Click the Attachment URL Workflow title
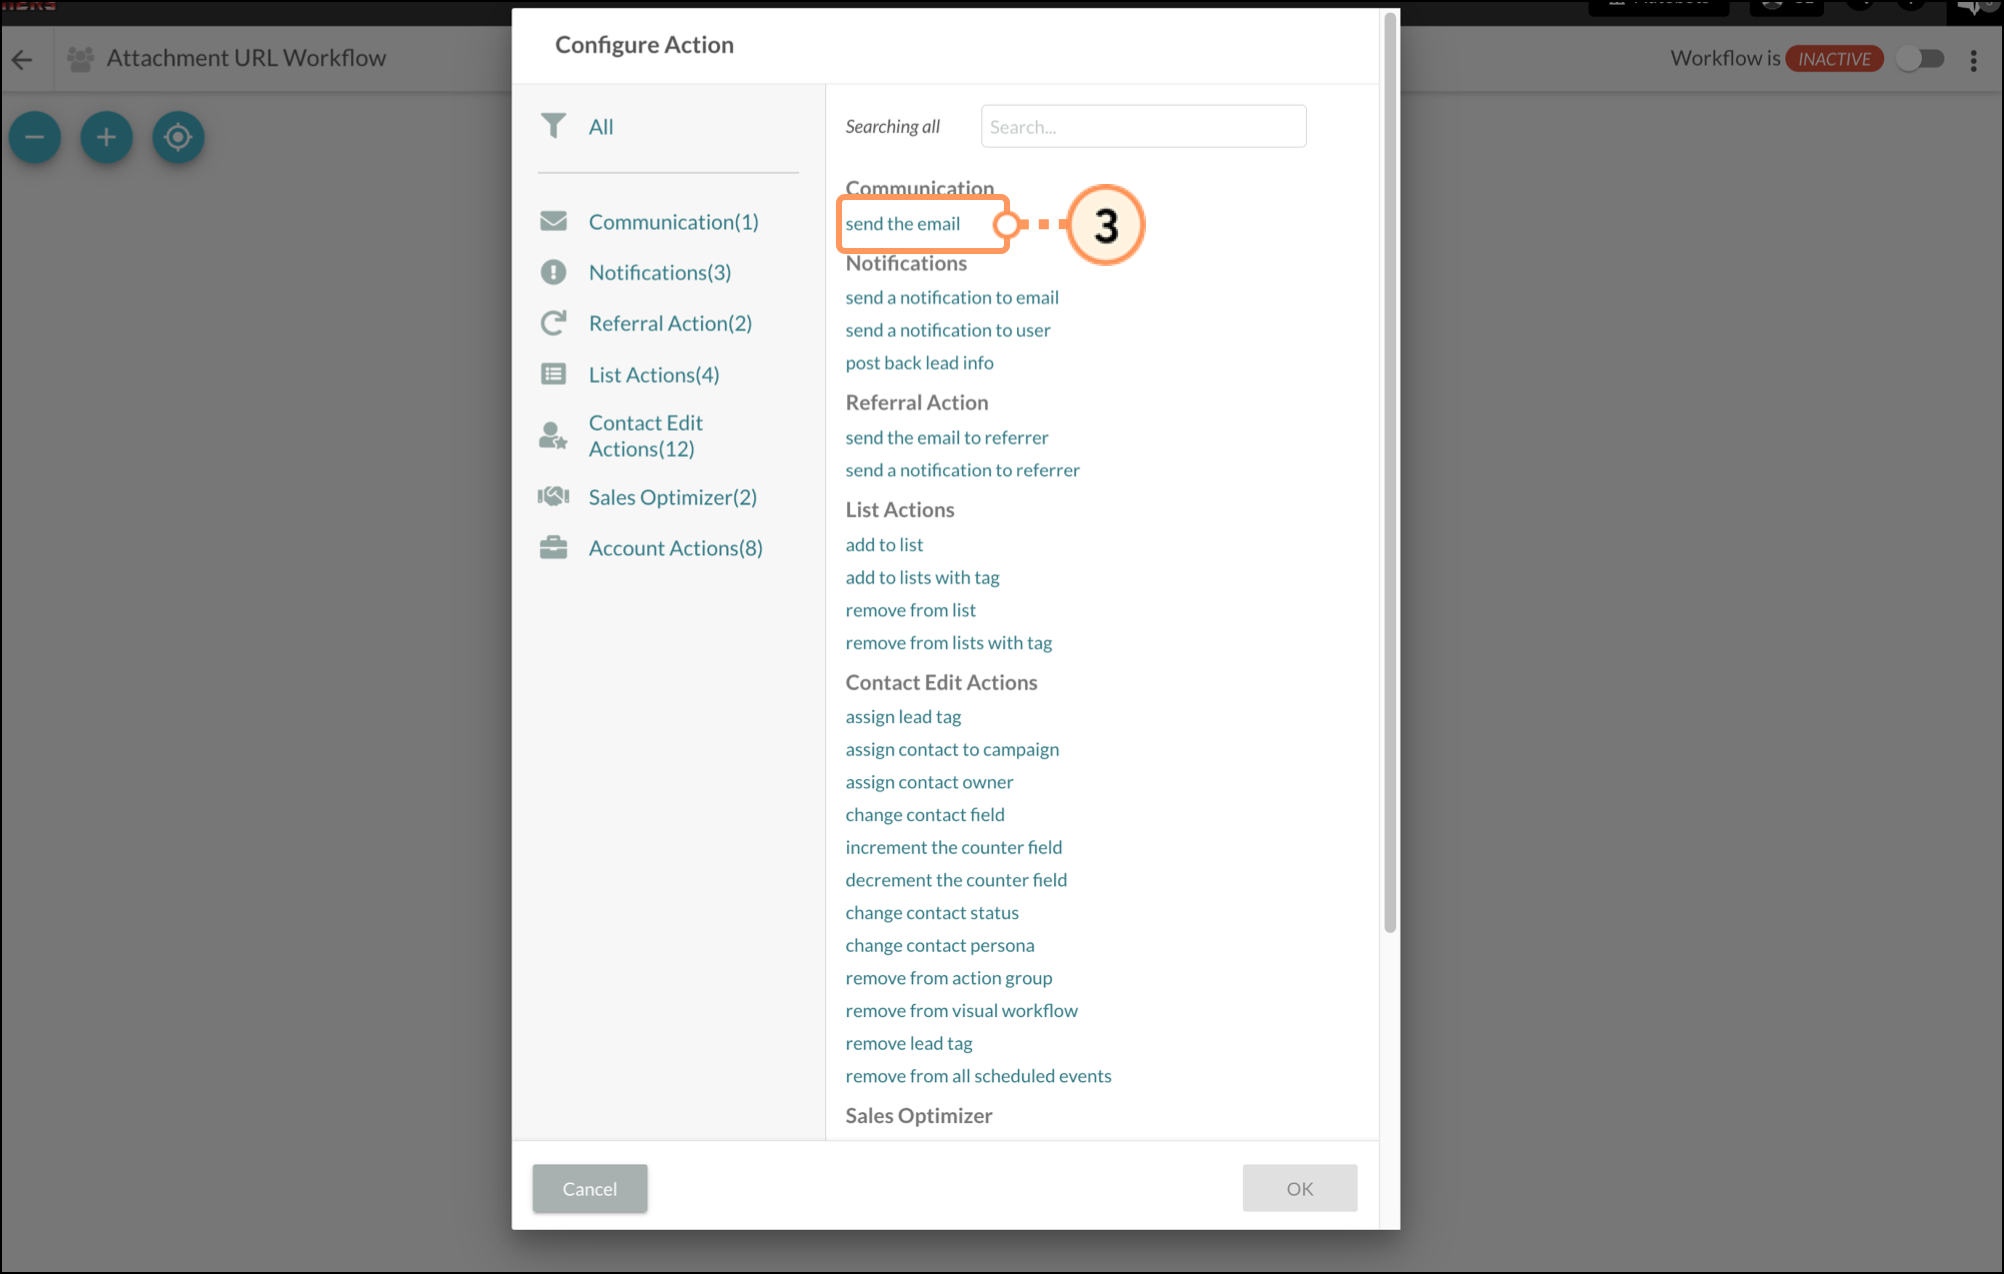This screenshot has width=2004, height=1274. click(x=246, y=59)
